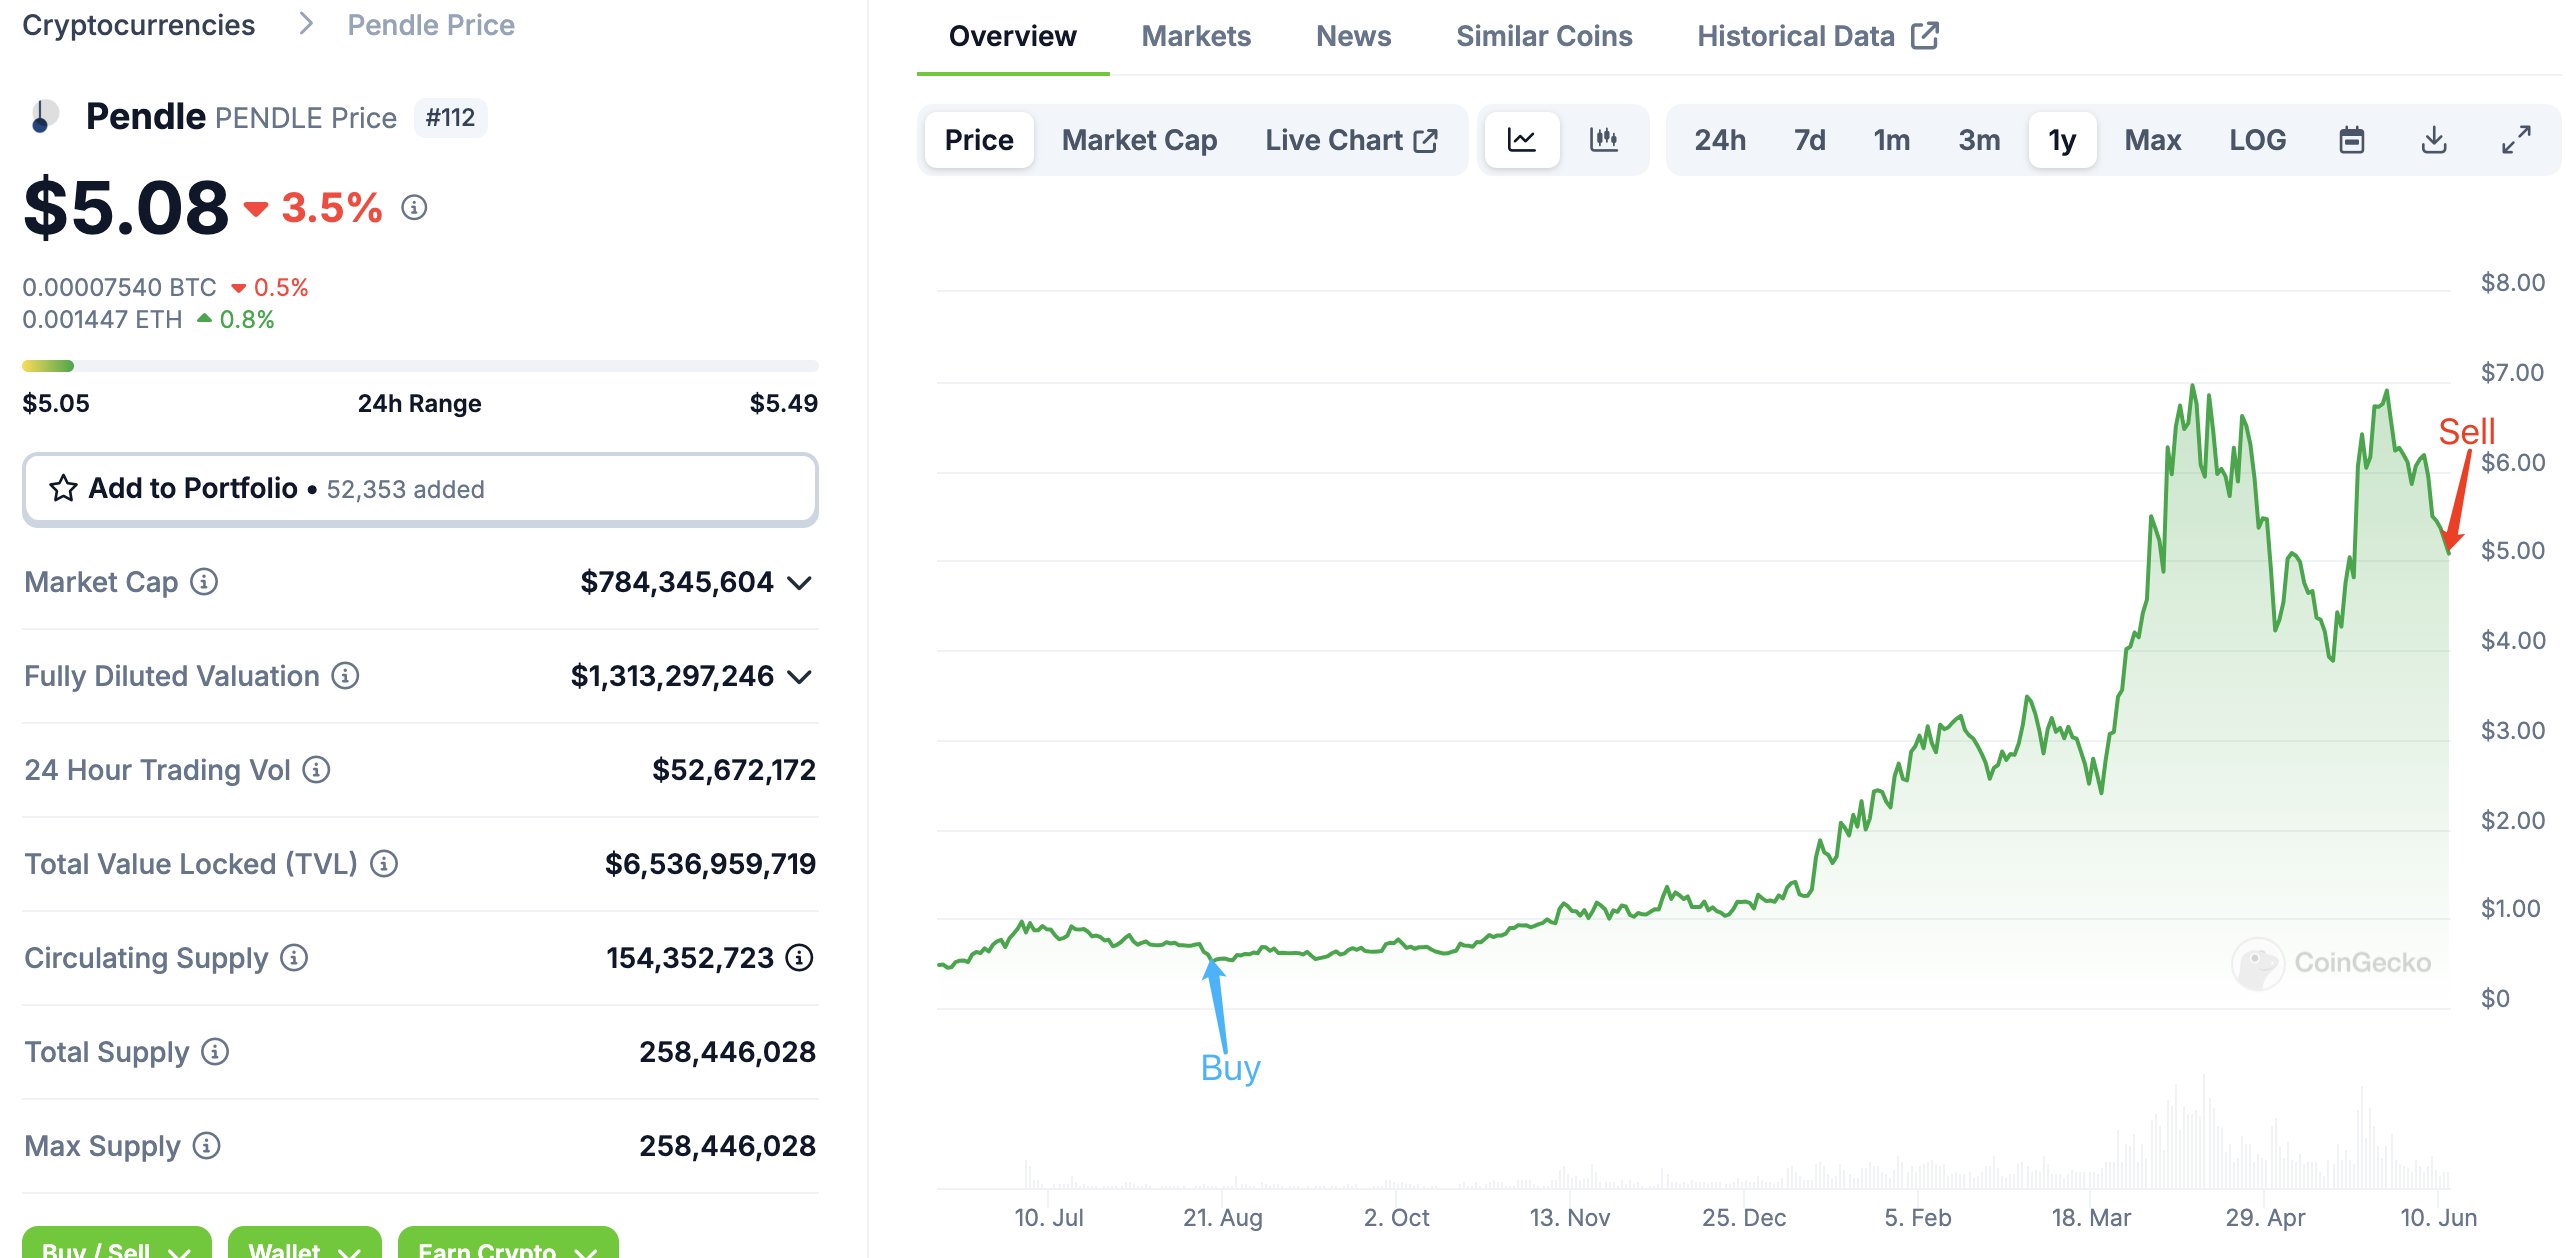Click Total Value Locked info icon
This screenshot has height=1258, width=2566.
coord(384,863)
